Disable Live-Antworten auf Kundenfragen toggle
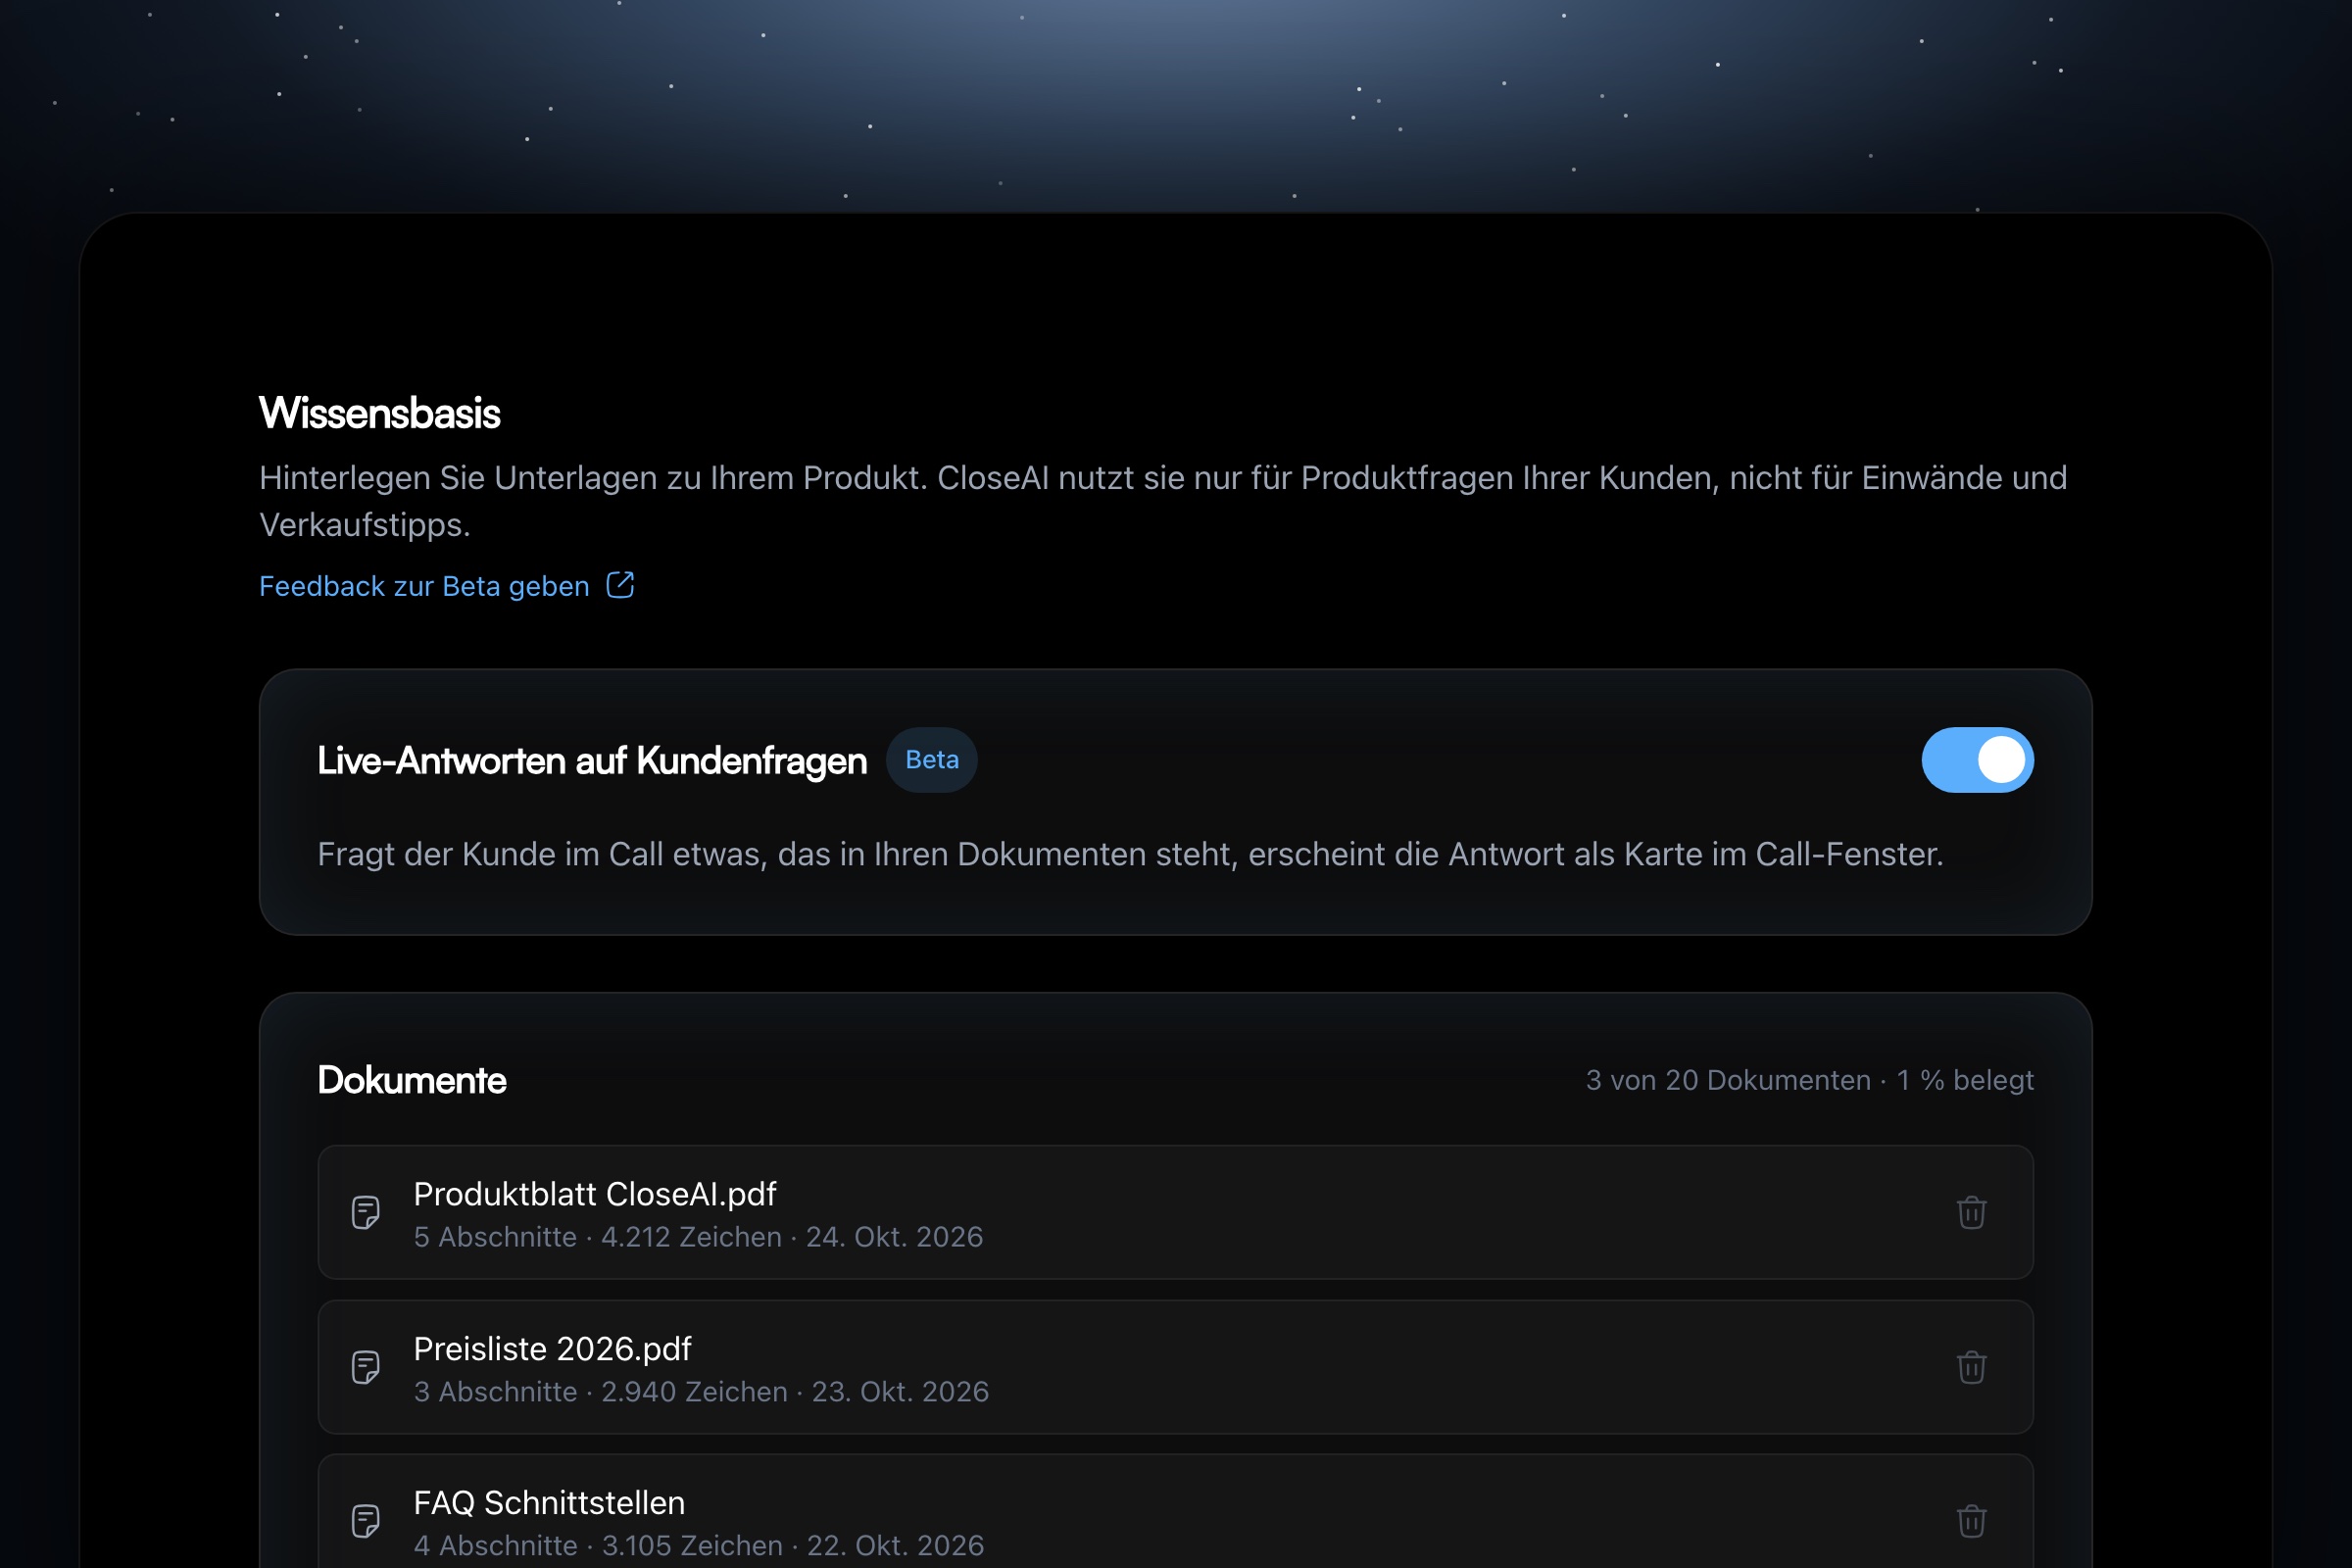This screenshot has height=1568, width=2352. pyautogui.click(x=1977, y=760)
